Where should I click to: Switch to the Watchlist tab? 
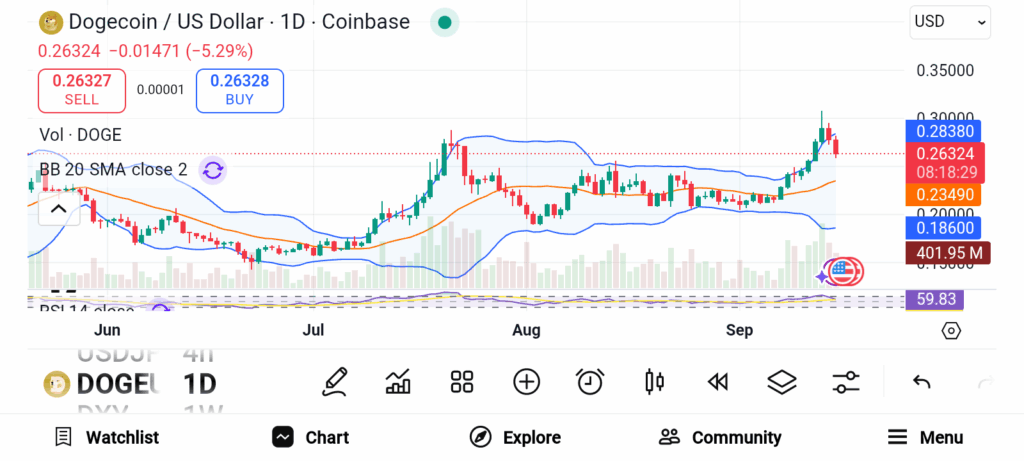[106, 437]
